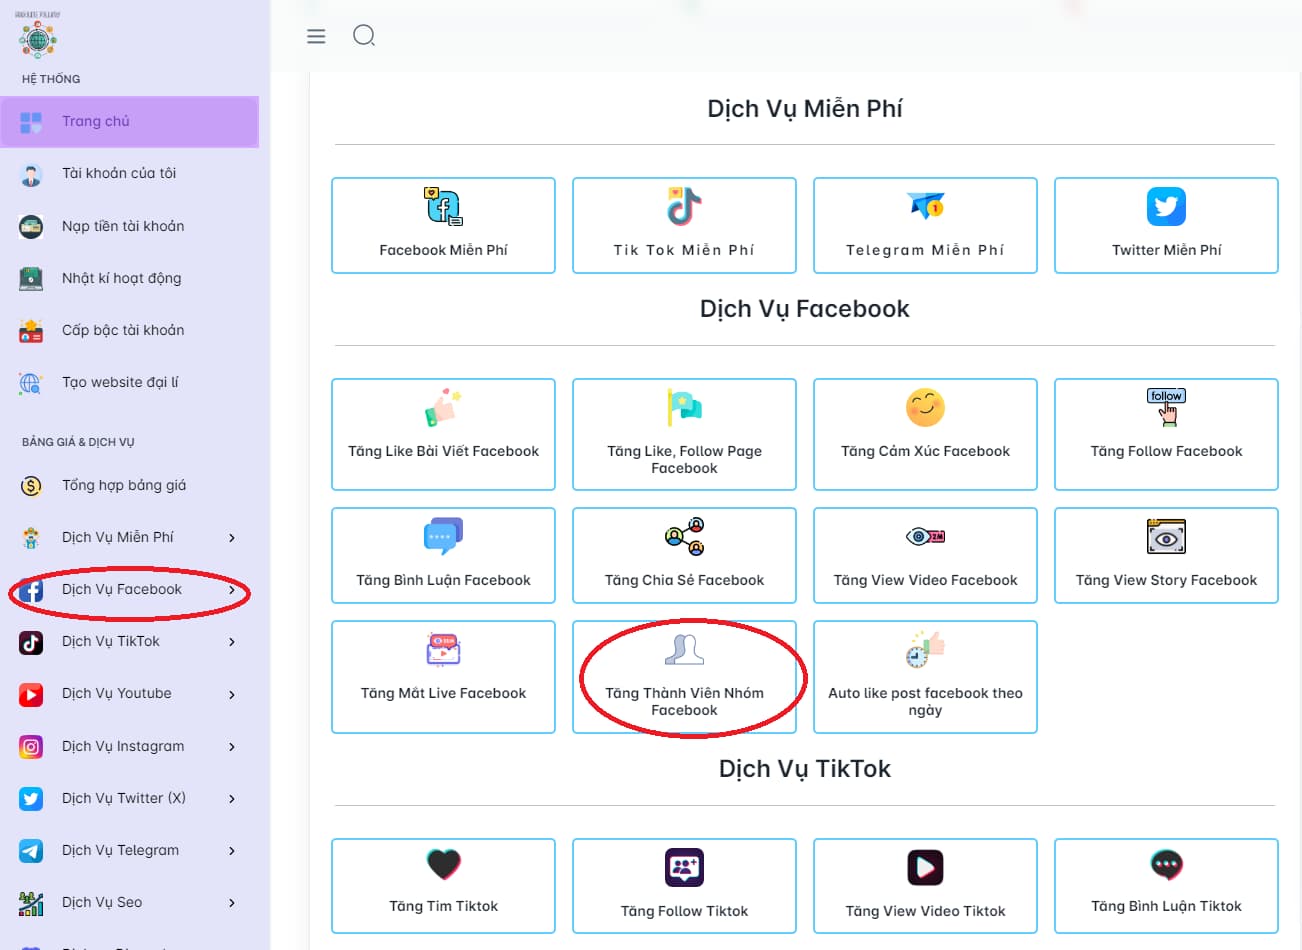Expand Dịch Vụ Facebook submenu arrow
Screen dimensions: 1302x950
(x=232, y=590)
